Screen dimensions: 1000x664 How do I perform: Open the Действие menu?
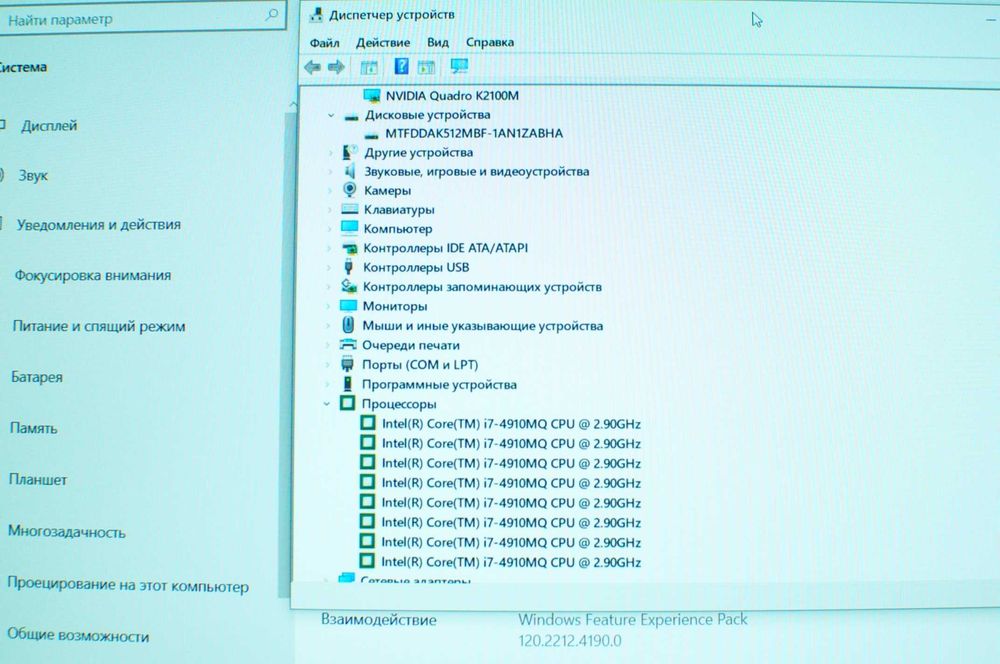point(383,43)
